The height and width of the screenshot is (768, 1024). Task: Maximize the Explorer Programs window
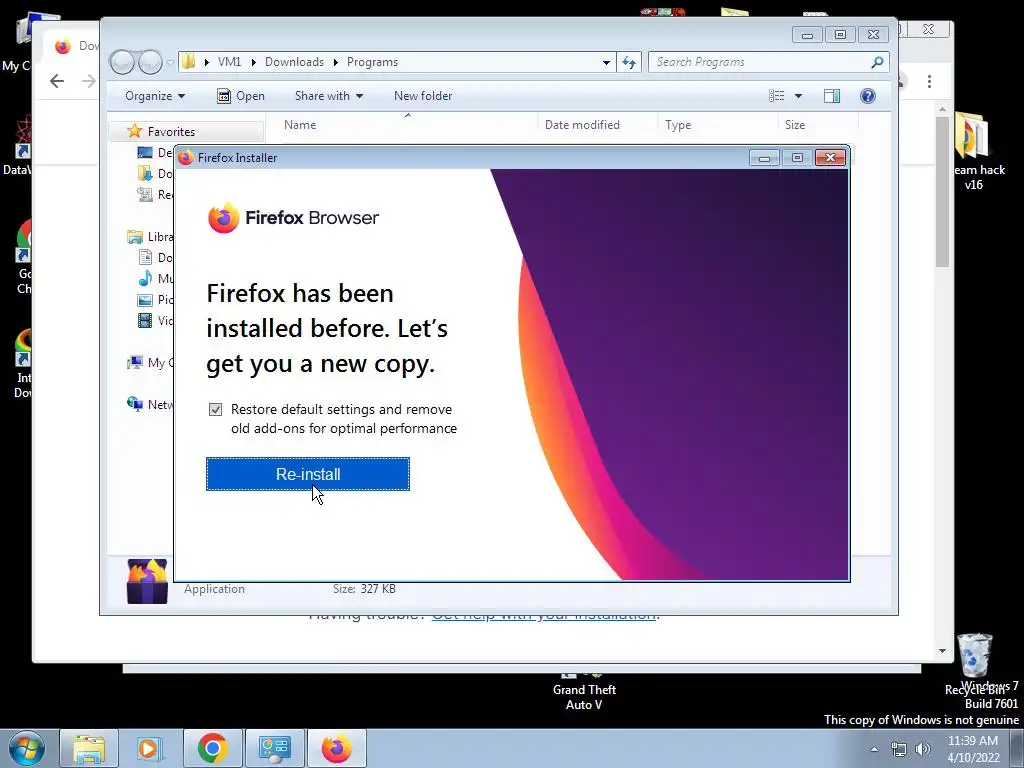pyautogui.click(x=840, y=34)
